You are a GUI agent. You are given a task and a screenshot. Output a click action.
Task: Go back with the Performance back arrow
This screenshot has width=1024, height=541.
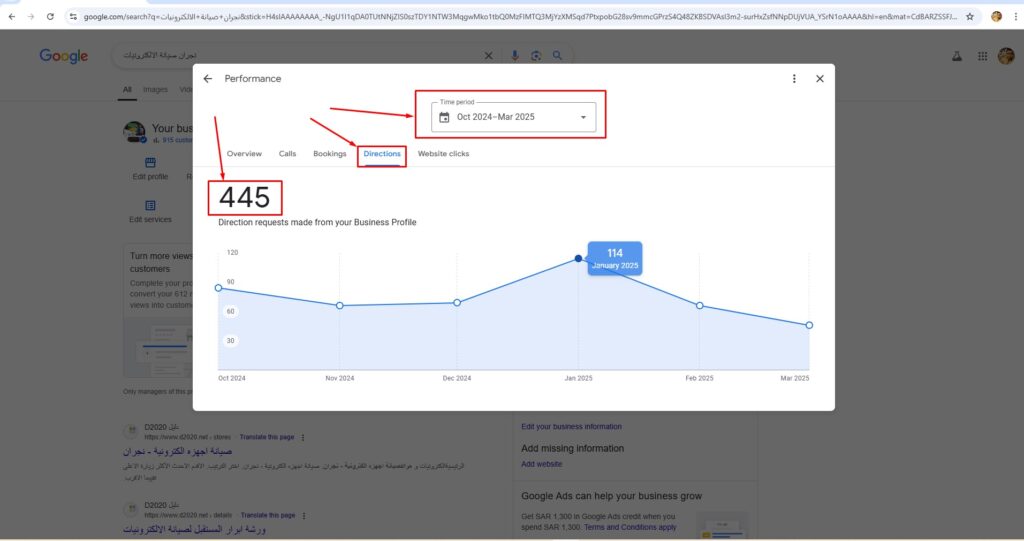click(x=208, y=78)
